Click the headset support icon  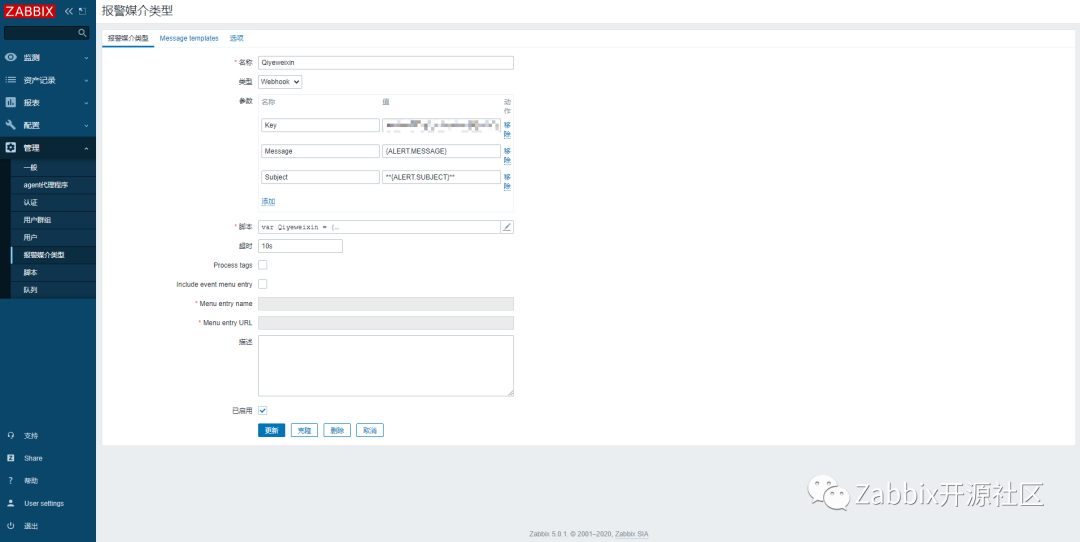click(x=10, y=435)
